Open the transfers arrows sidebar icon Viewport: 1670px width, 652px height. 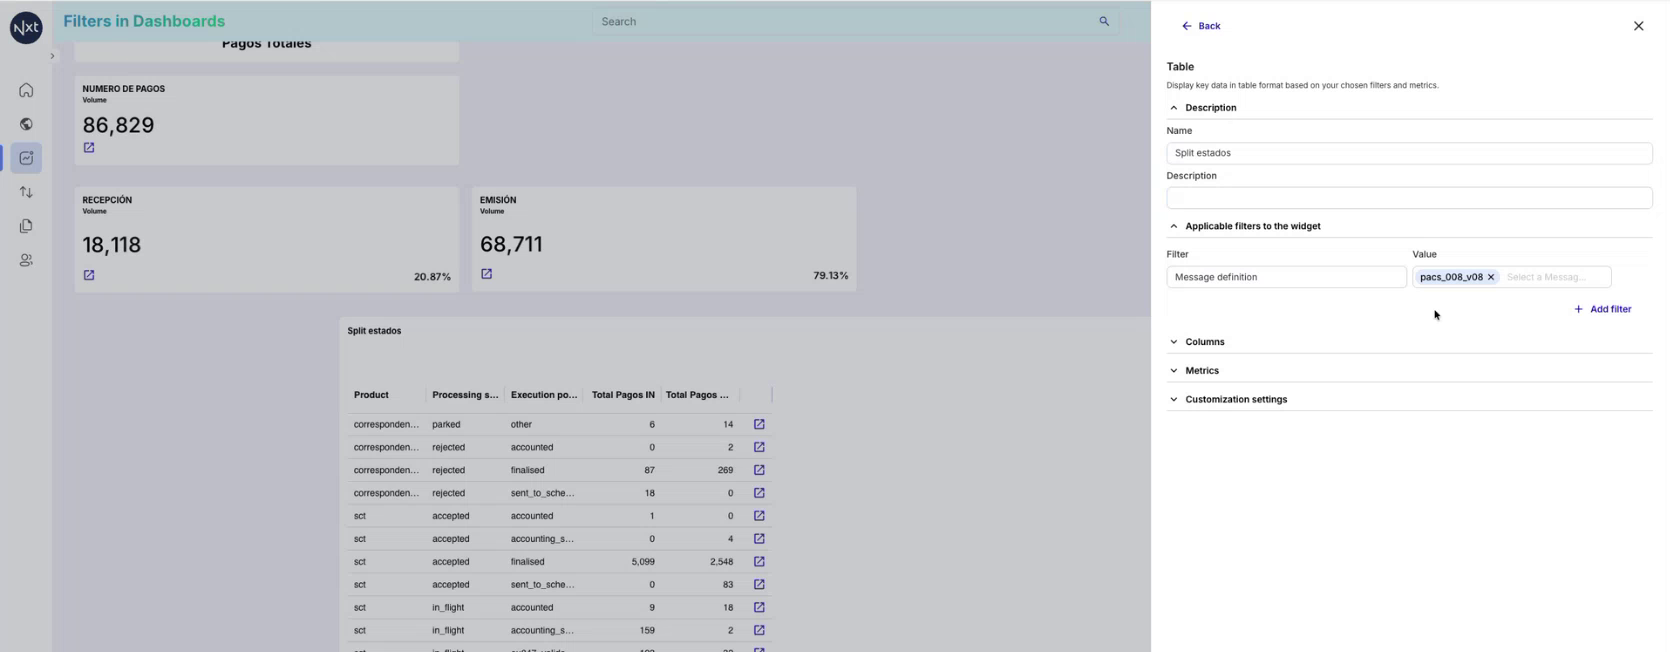pos(26,192)
